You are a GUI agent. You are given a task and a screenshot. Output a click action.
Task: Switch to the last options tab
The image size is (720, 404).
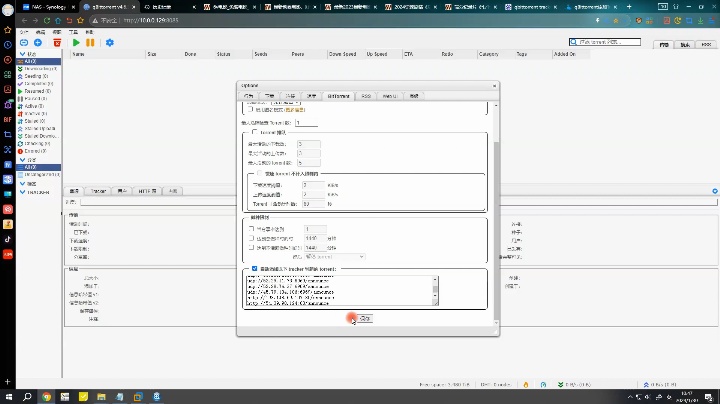tap(414, 96)
